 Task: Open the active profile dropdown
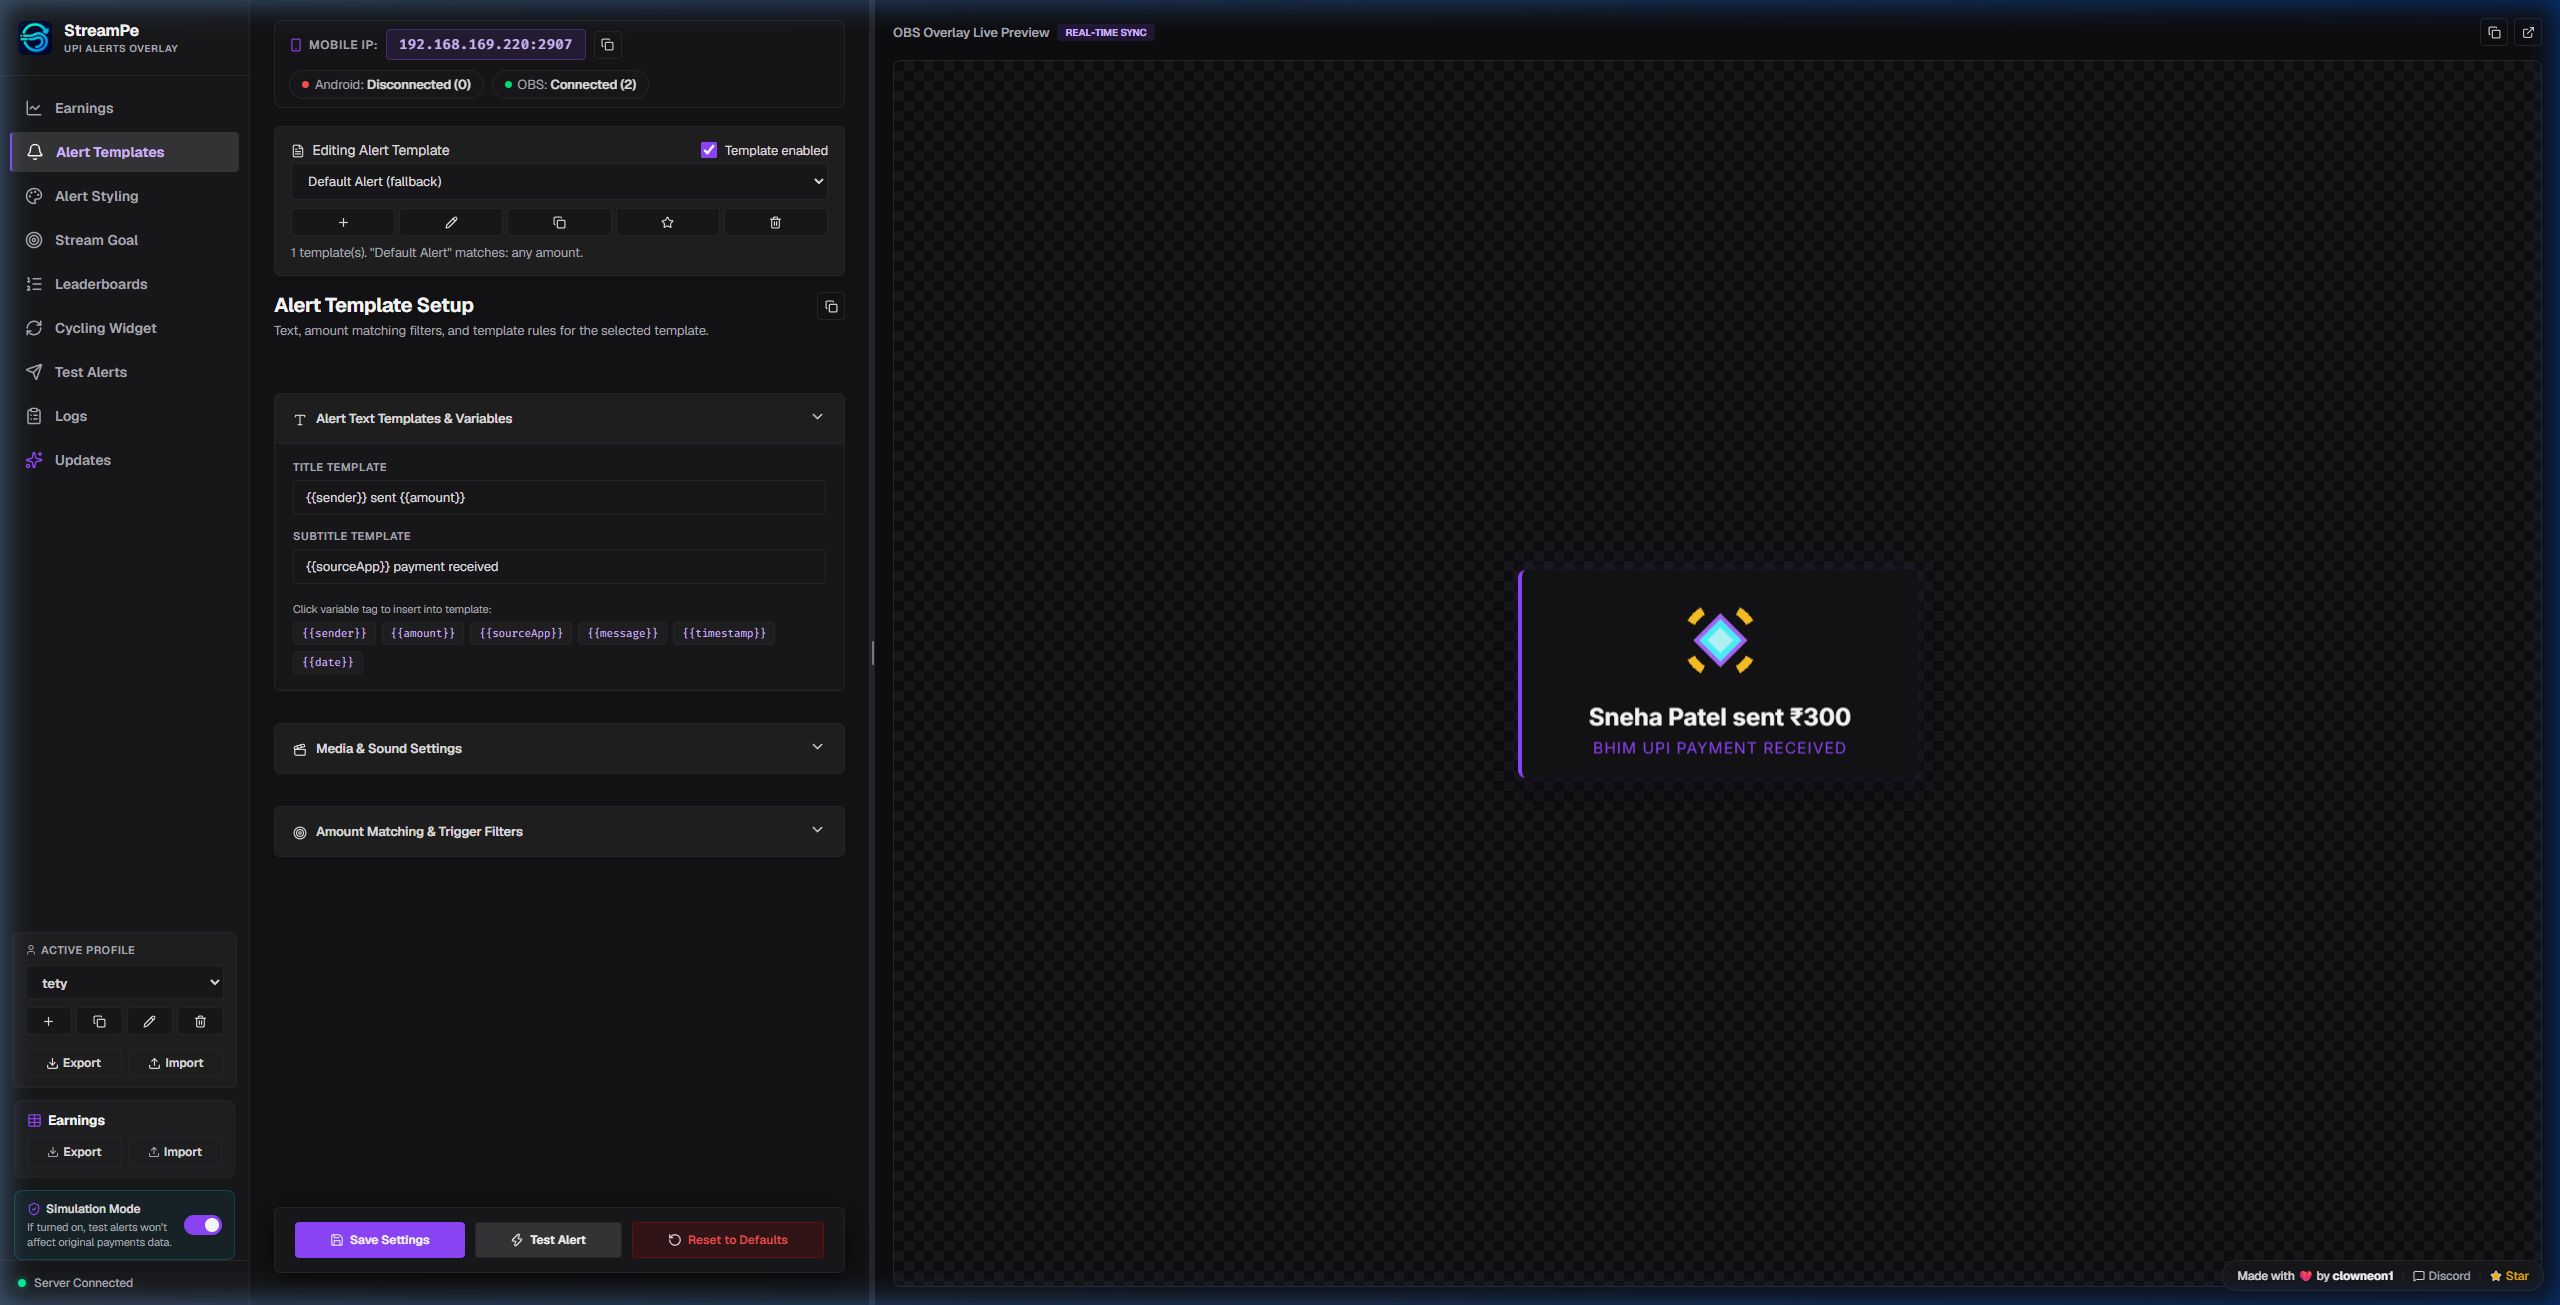124,983
